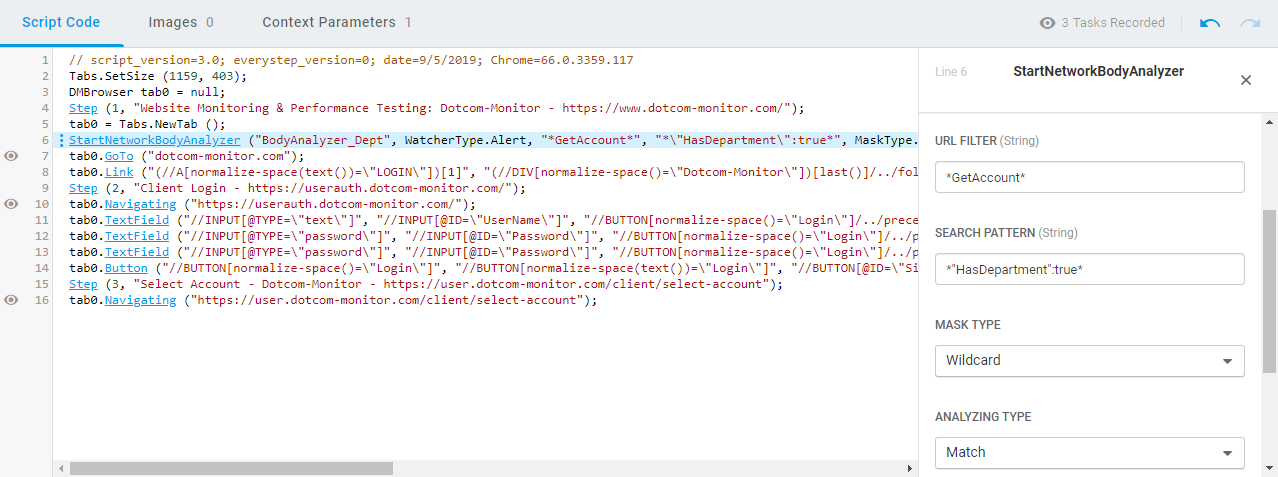Screen dimensions: 1278x477
Task: Toggle eye icon on line 16
Action: pyautogui.click(x=11, y=300)
